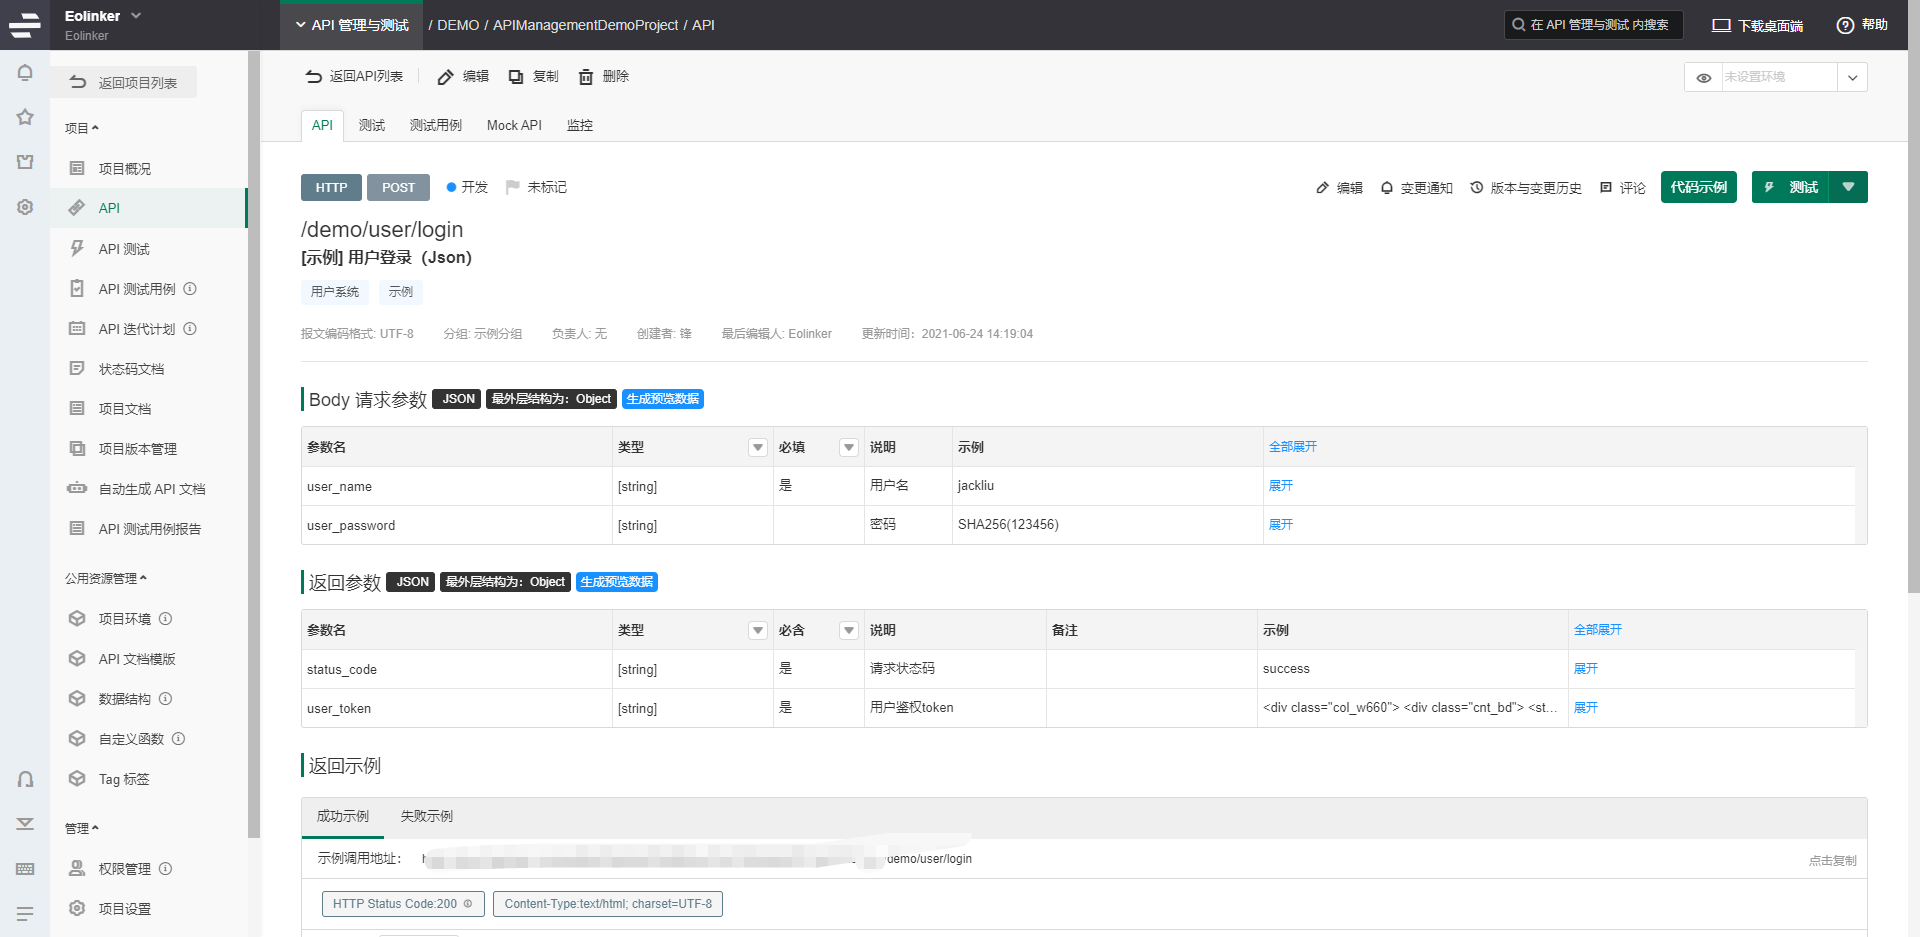
Task: Click the delete trash icon
Action: (x=586, y=77)
